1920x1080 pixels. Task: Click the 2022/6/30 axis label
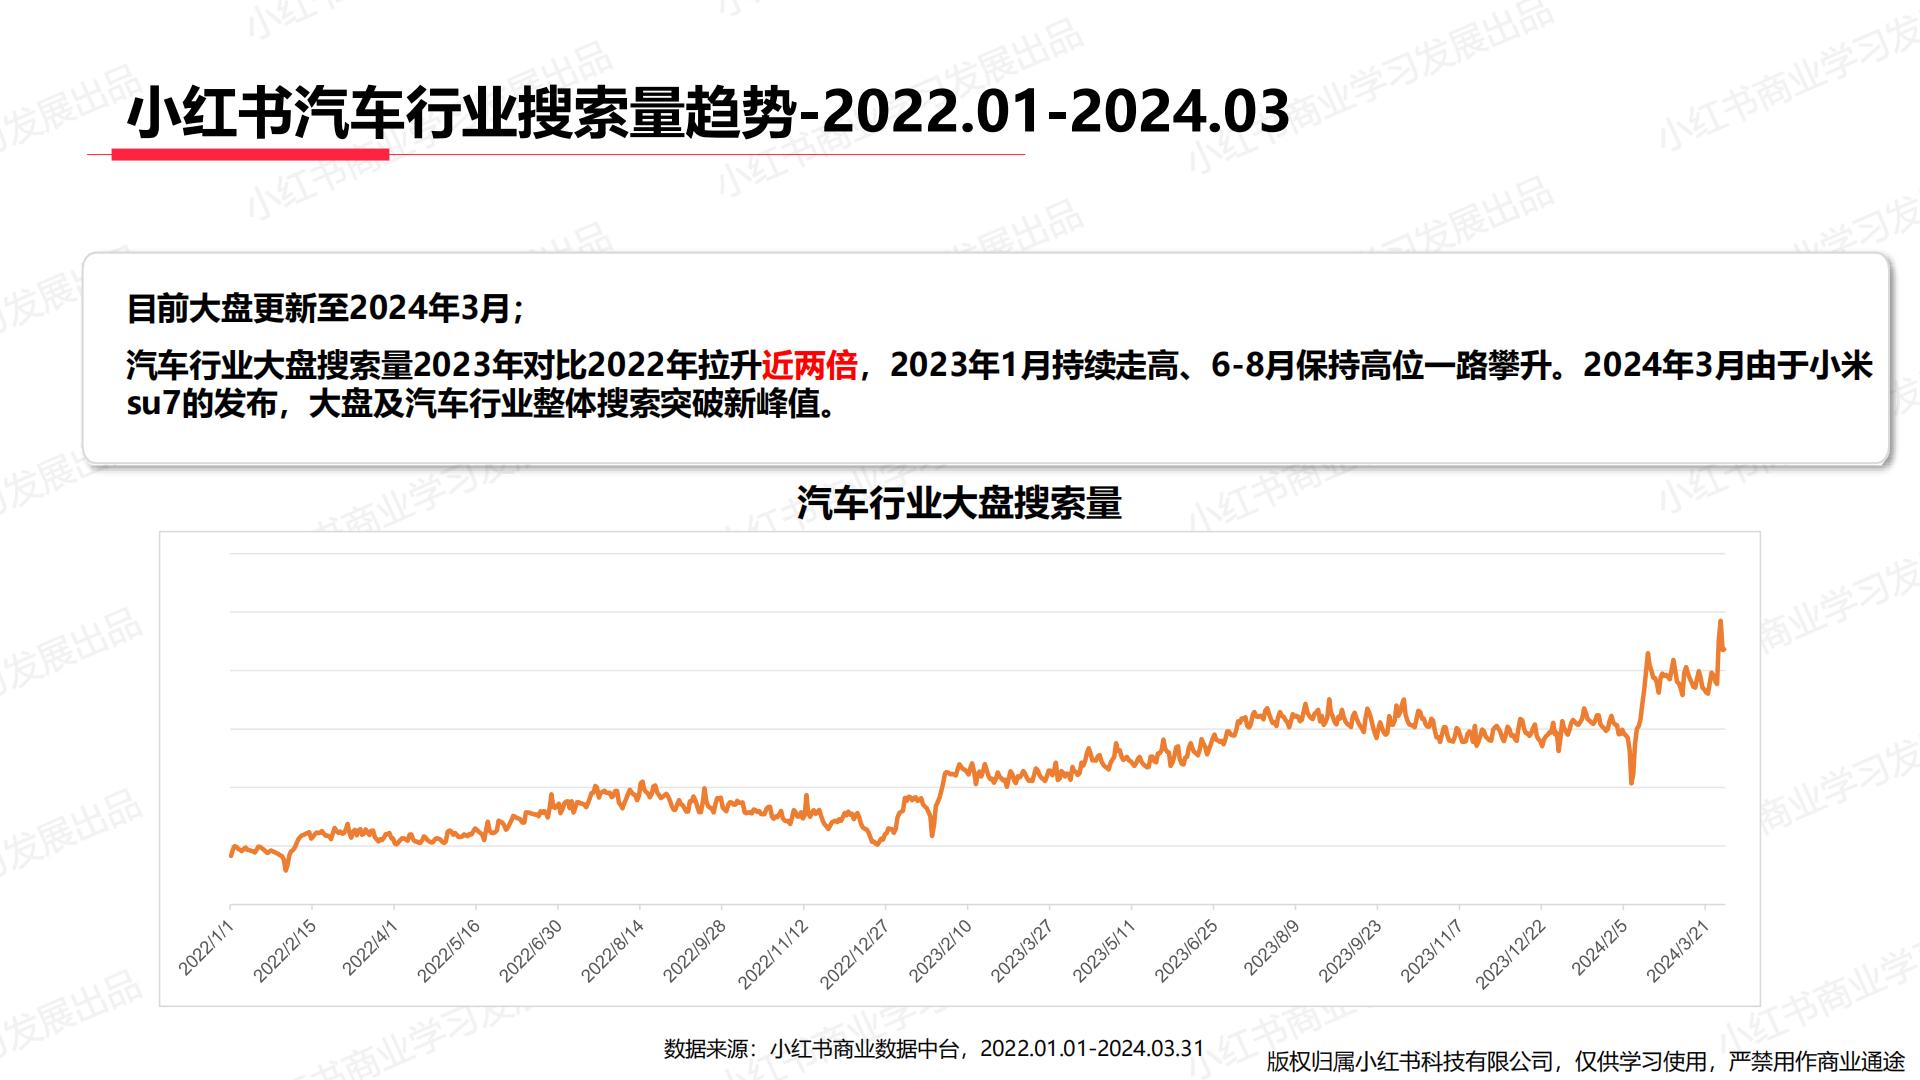530,951
